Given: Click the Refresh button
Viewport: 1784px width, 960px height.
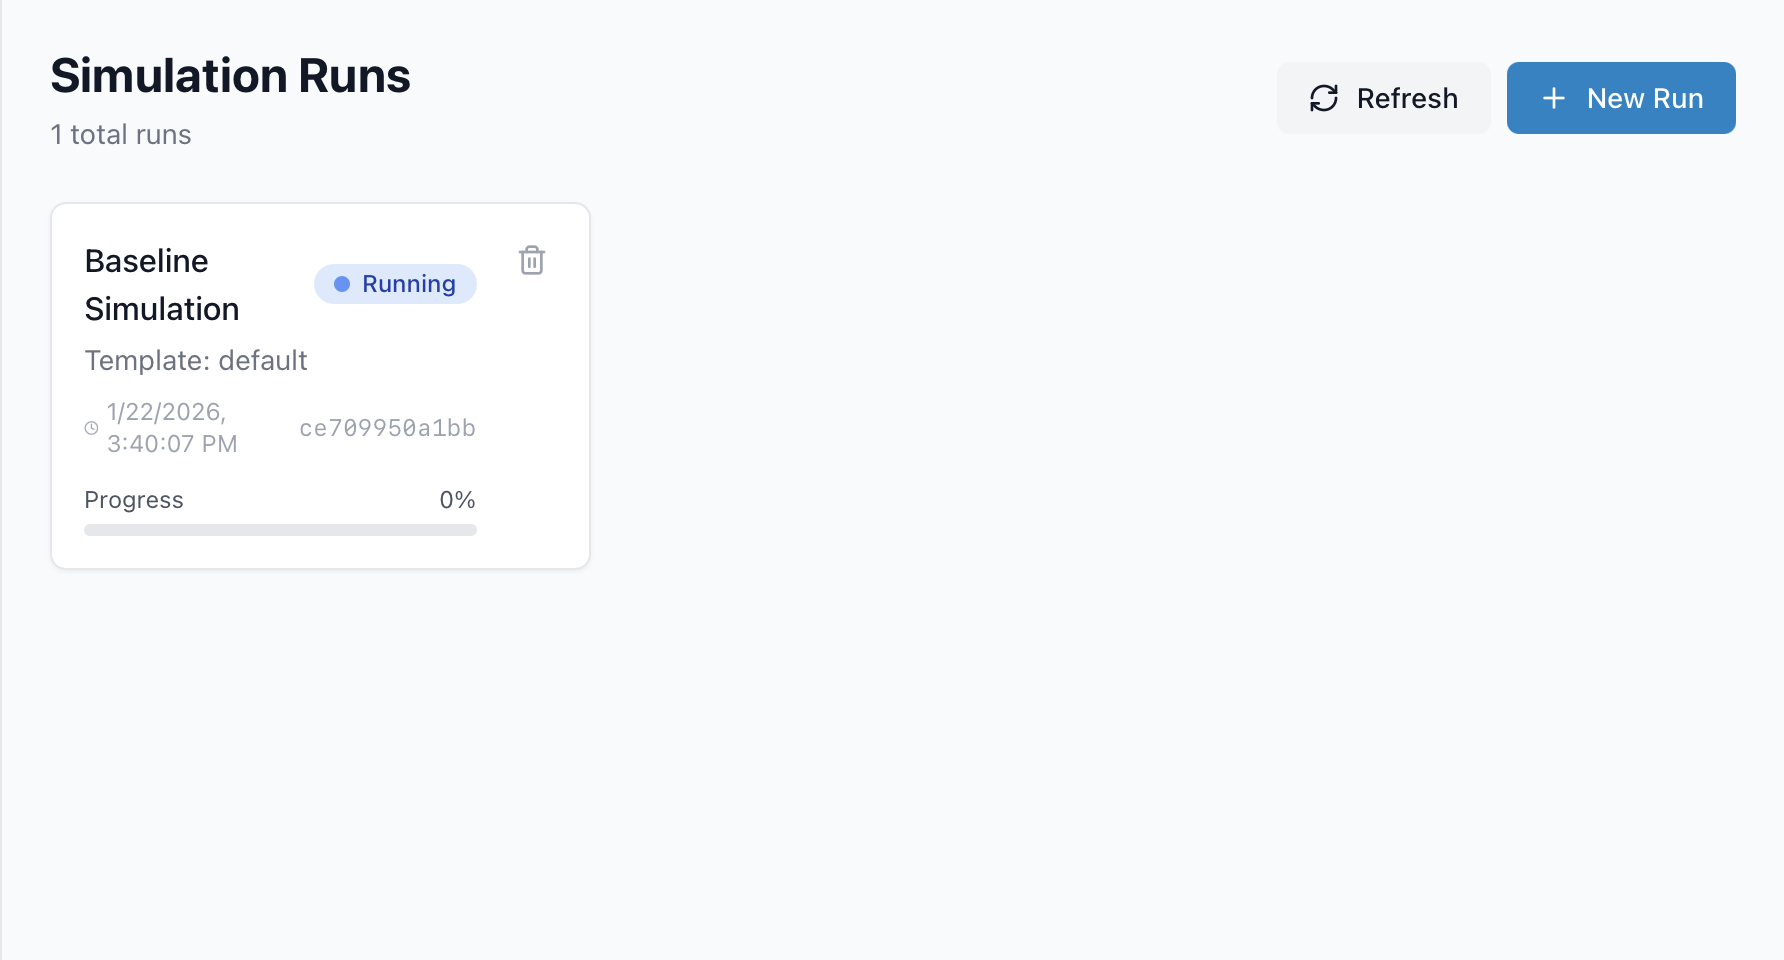Looking at the screenshot, I should [x=1383, y=98].
